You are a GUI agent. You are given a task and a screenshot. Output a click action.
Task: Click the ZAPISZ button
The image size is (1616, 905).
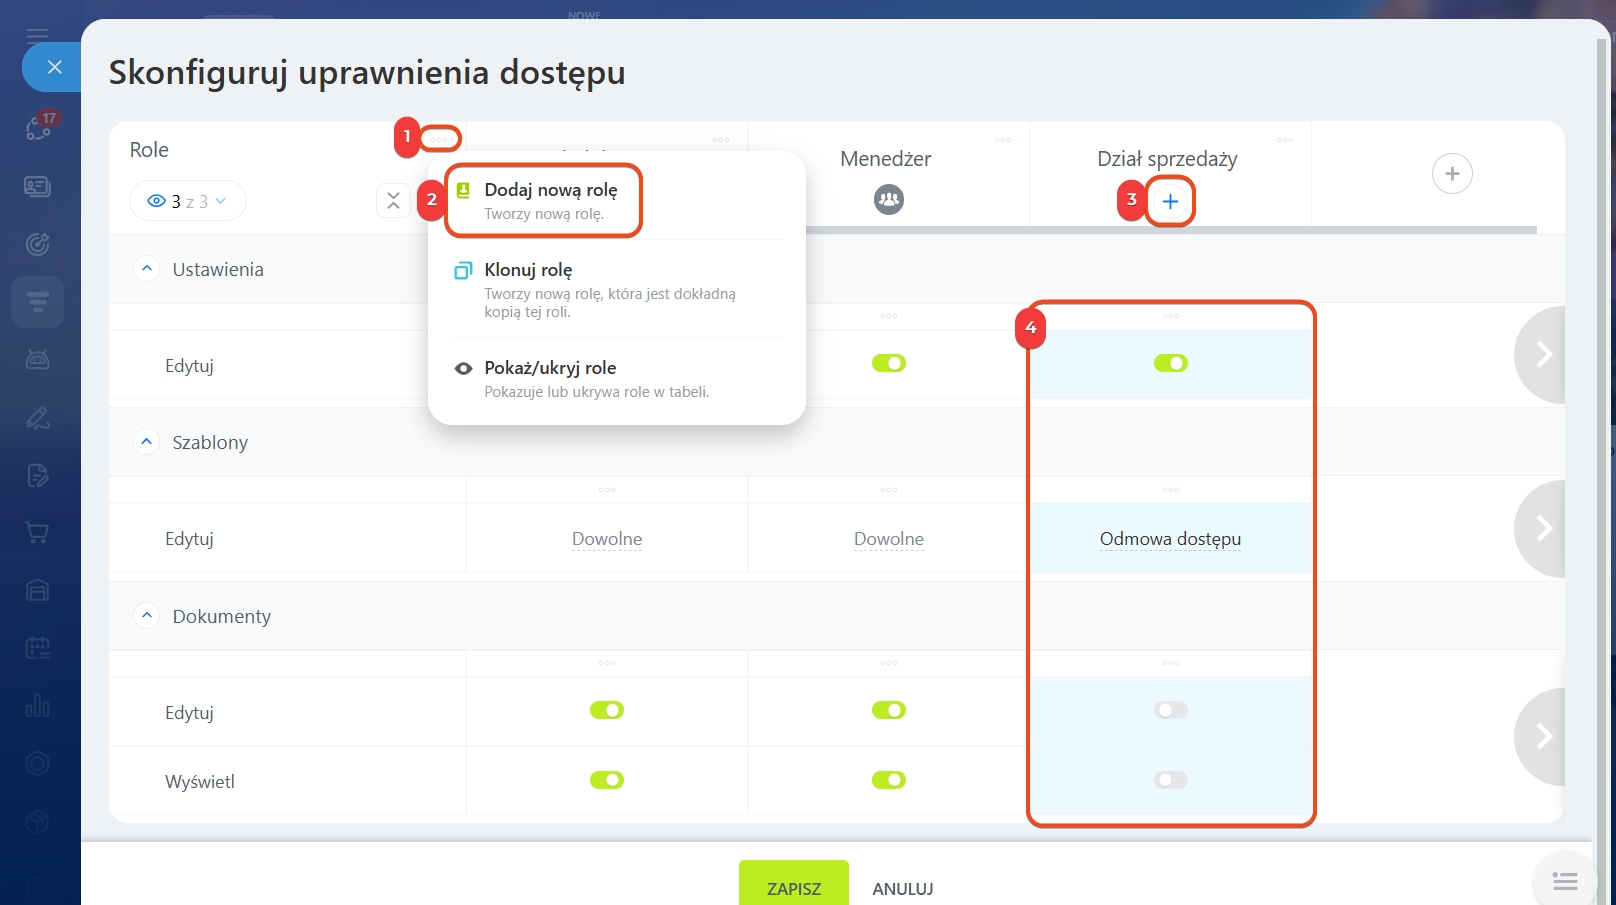pyautogui.click(x=793, y=887)
